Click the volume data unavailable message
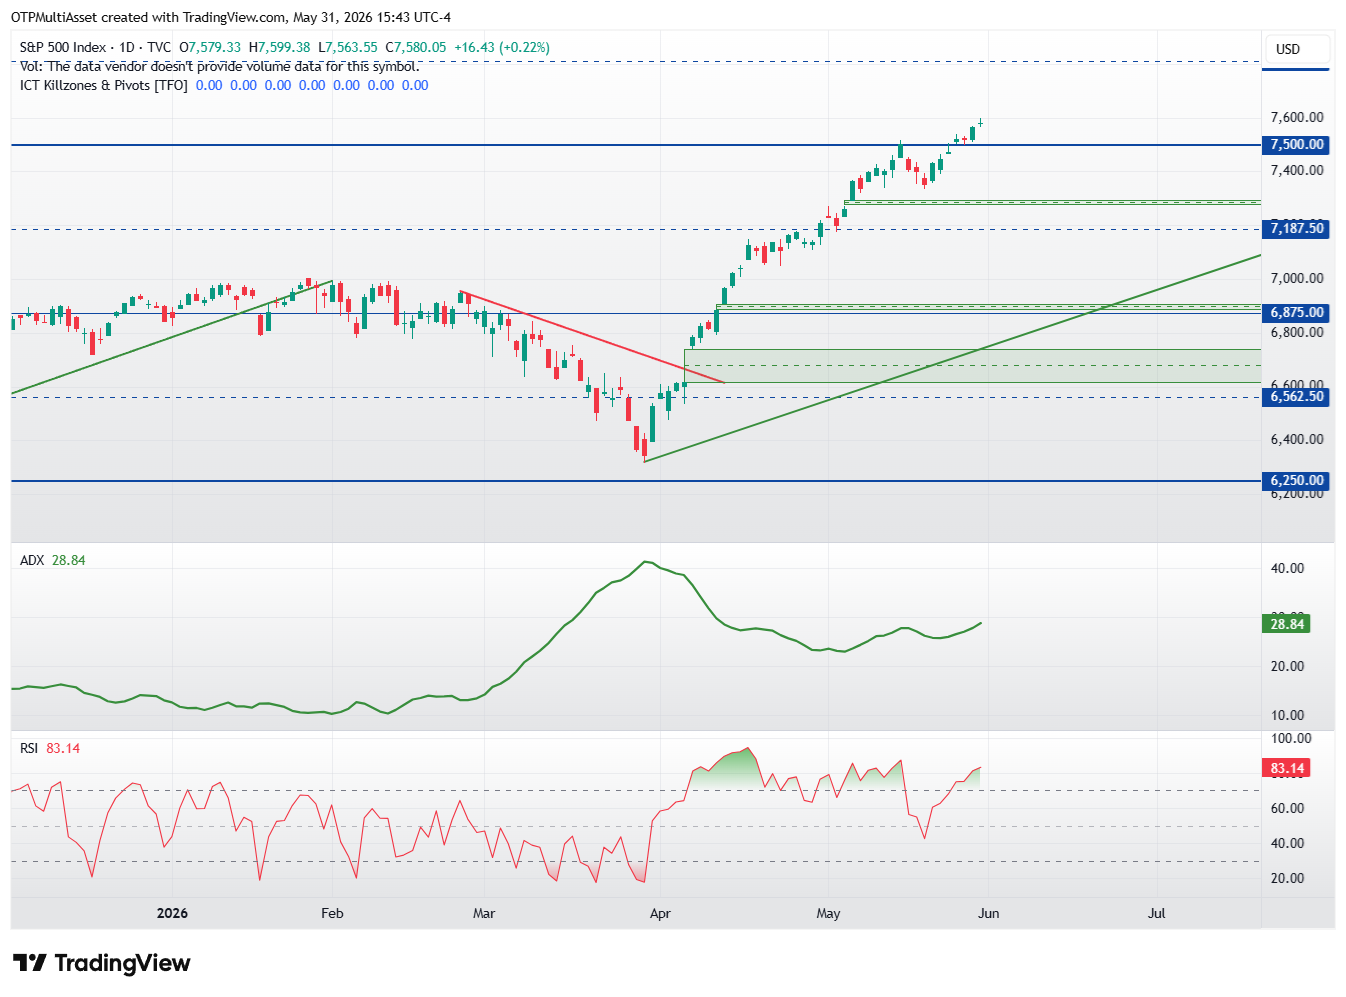The height and width of the screenshot is (997, 1346). (x=220, y=66)
